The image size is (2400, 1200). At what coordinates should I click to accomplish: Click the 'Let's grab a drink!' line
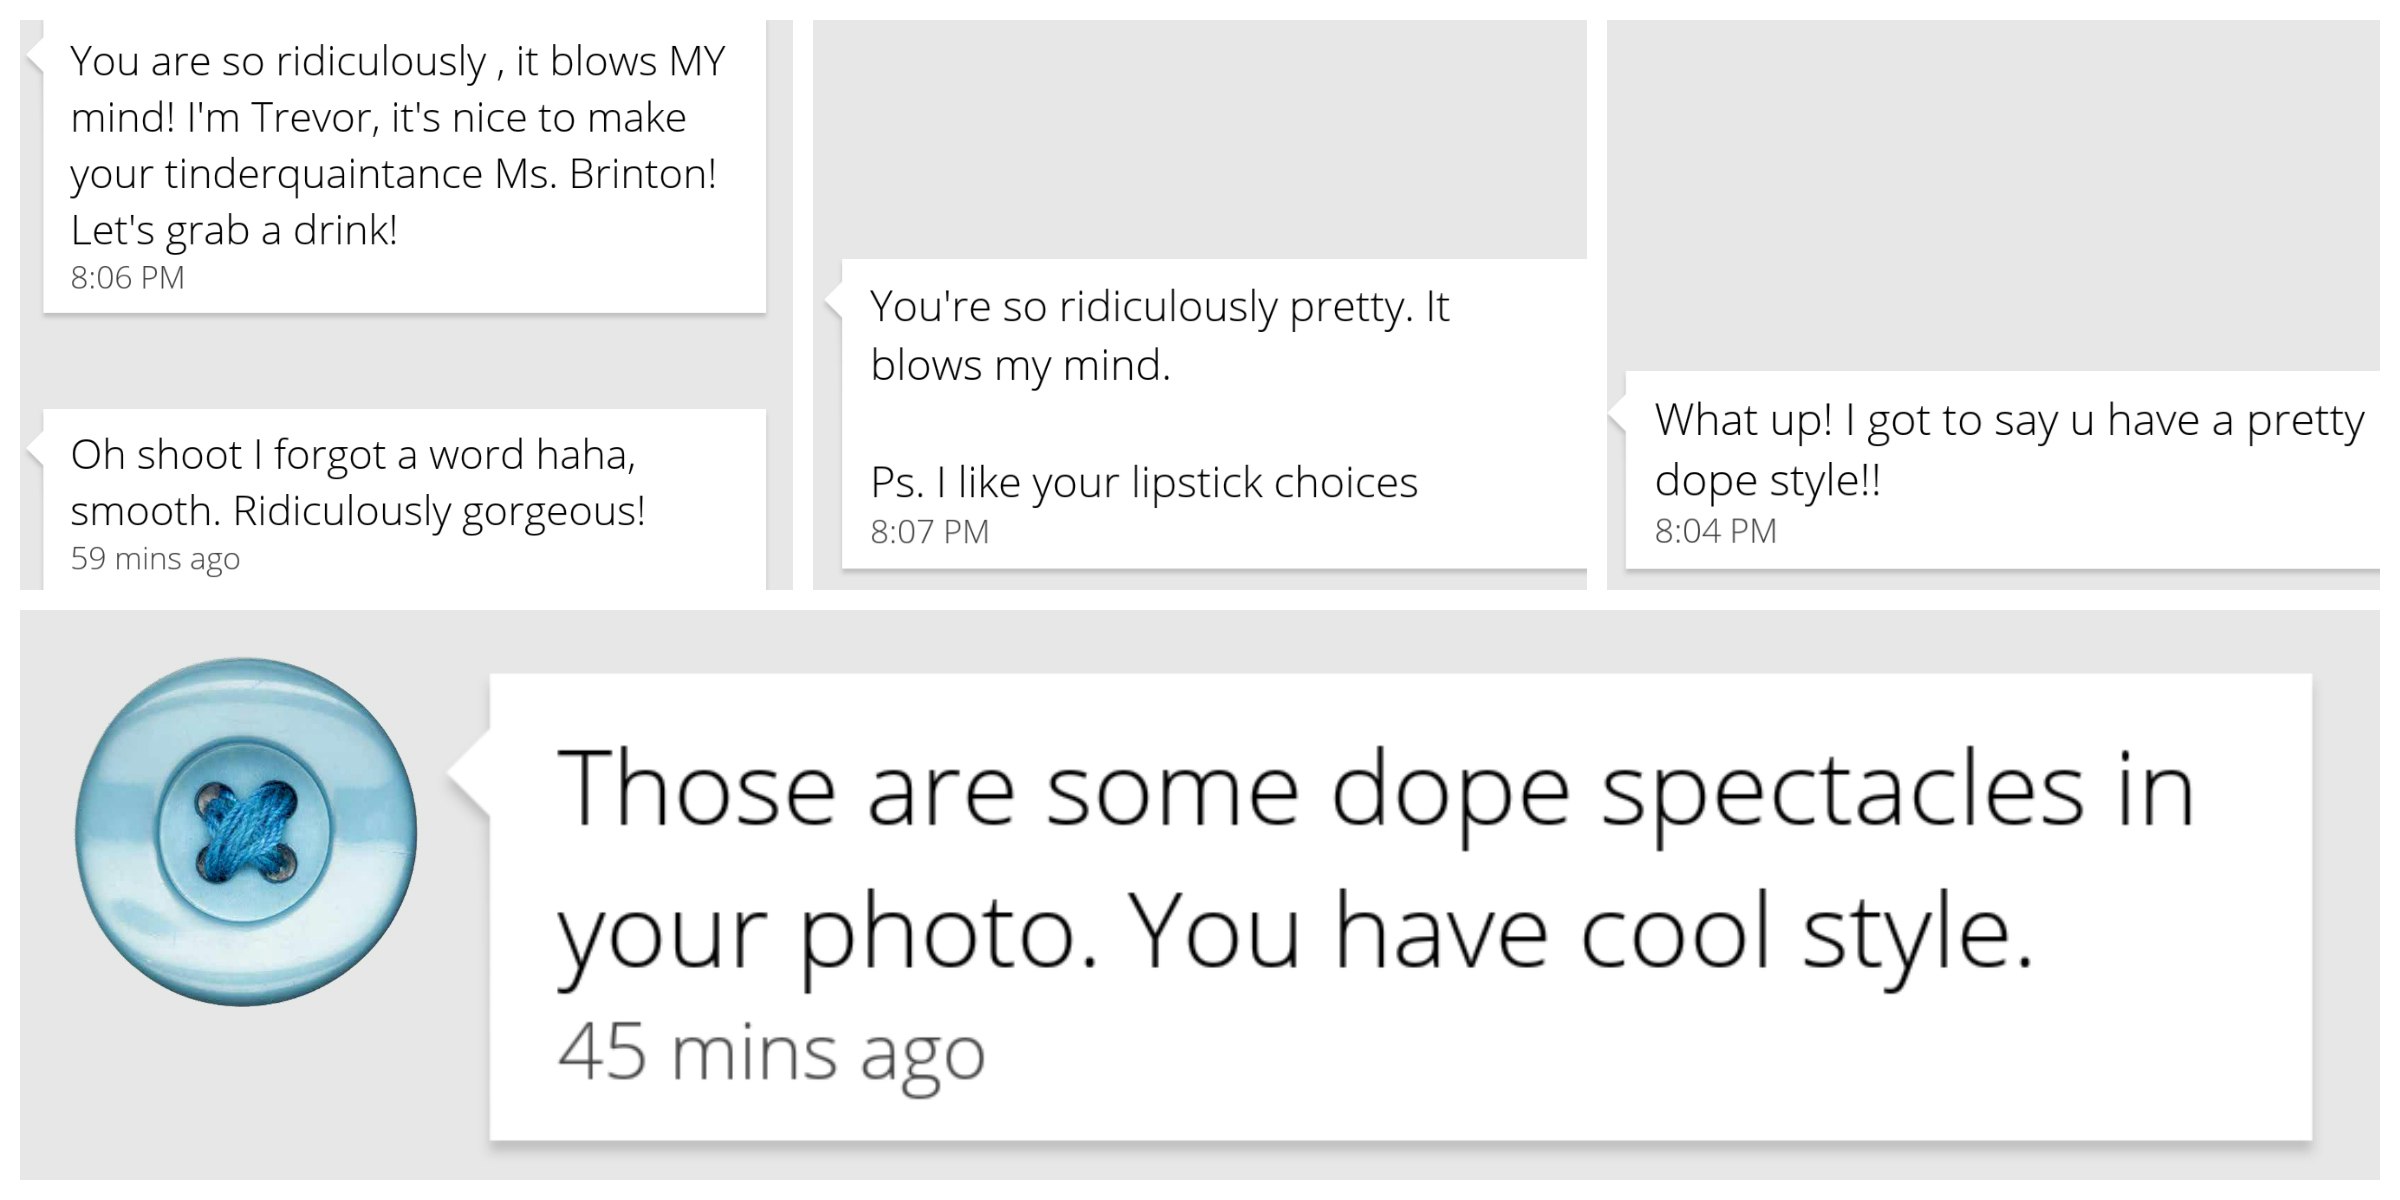point(234,231)
